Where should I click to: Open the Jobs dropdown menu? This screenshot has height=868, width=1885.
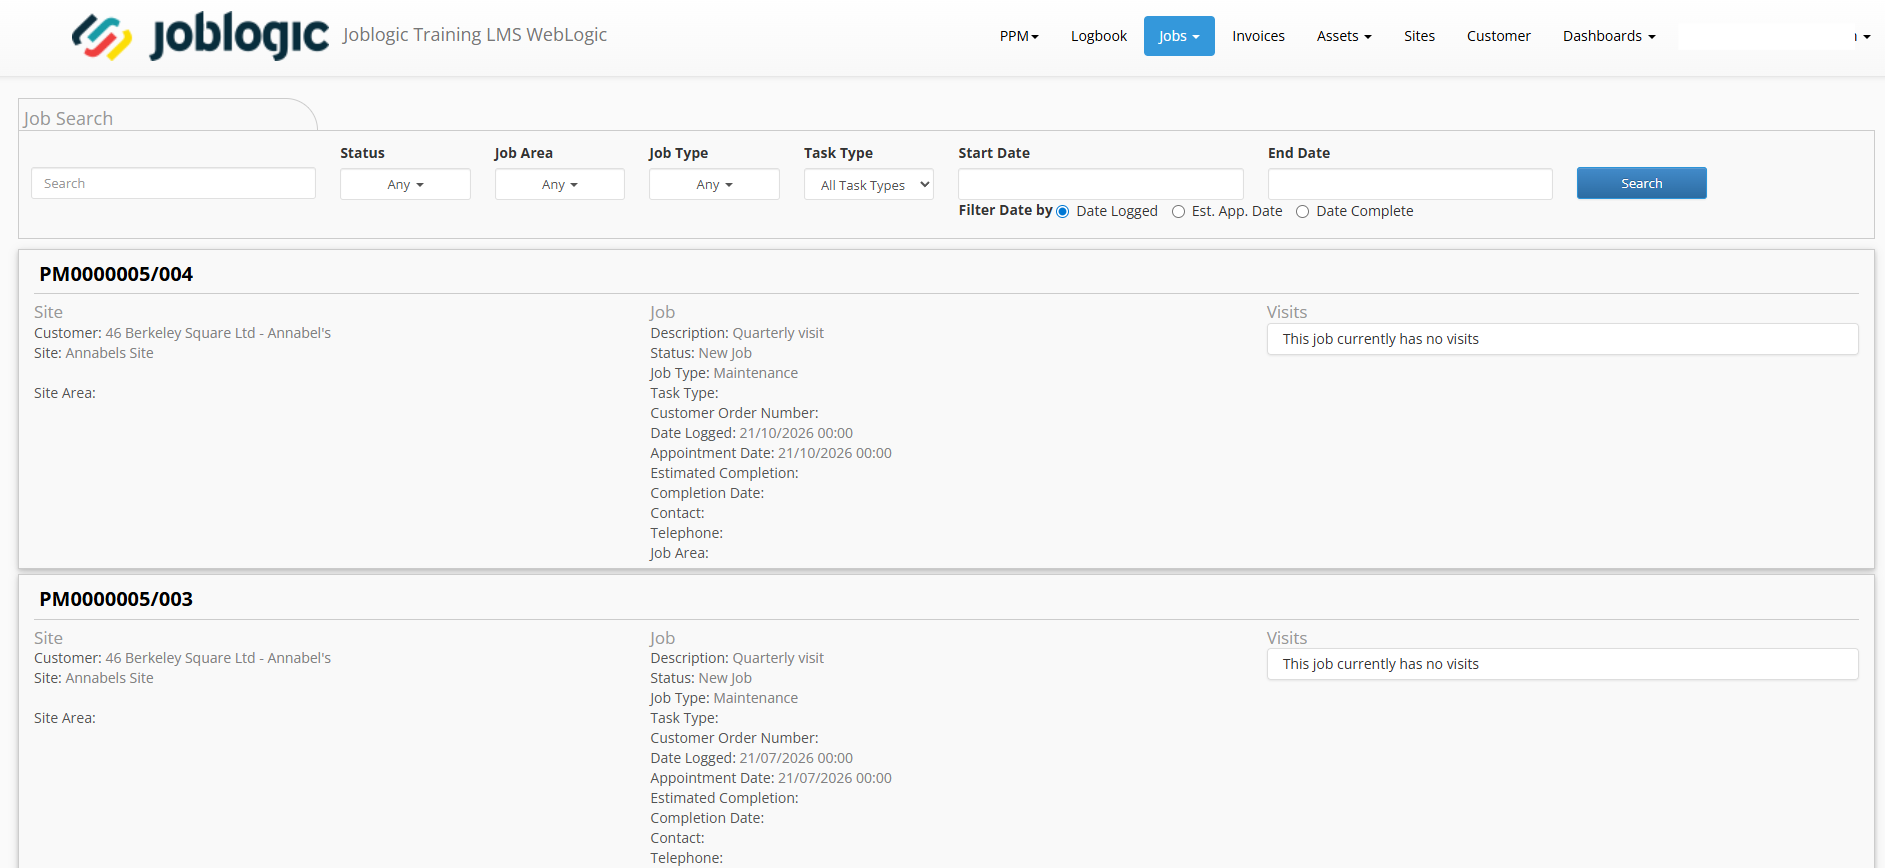point(1179,36)
